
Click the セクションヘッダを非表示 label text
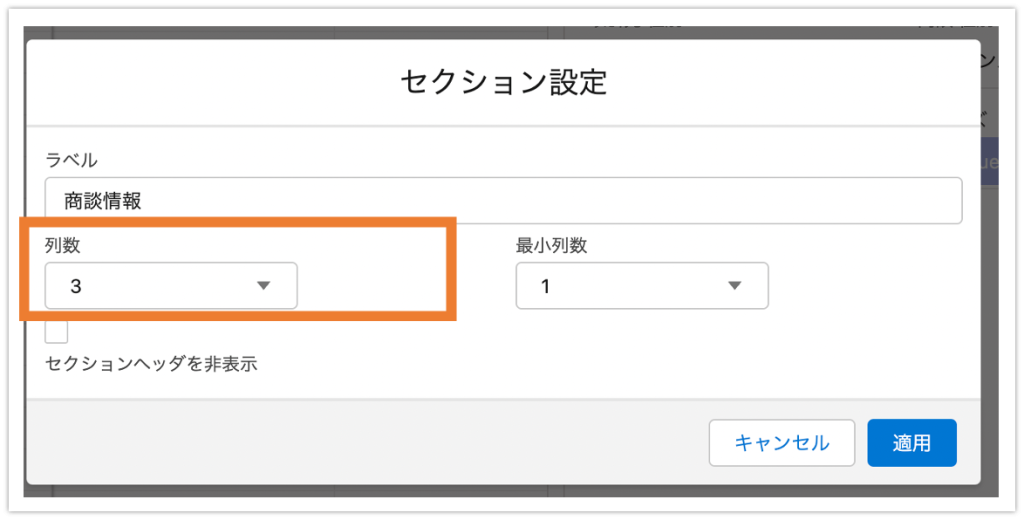click(x=151, y=364)
